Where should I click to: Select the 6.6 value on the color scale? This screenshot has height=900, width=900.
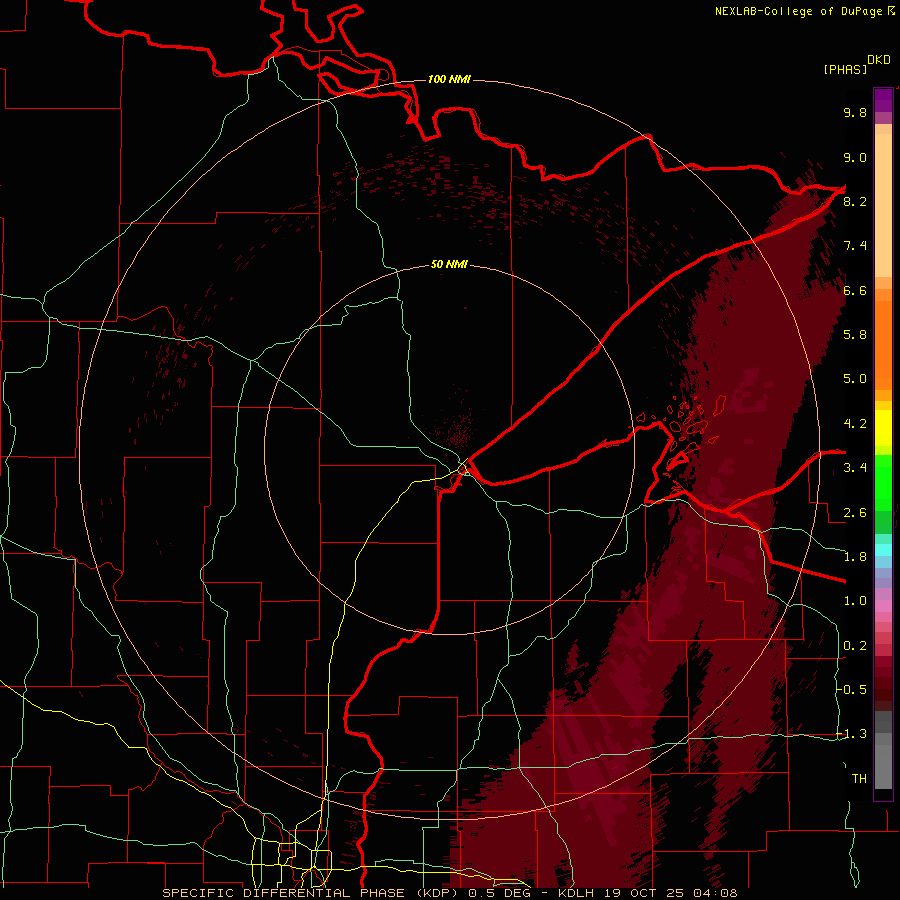855,290
